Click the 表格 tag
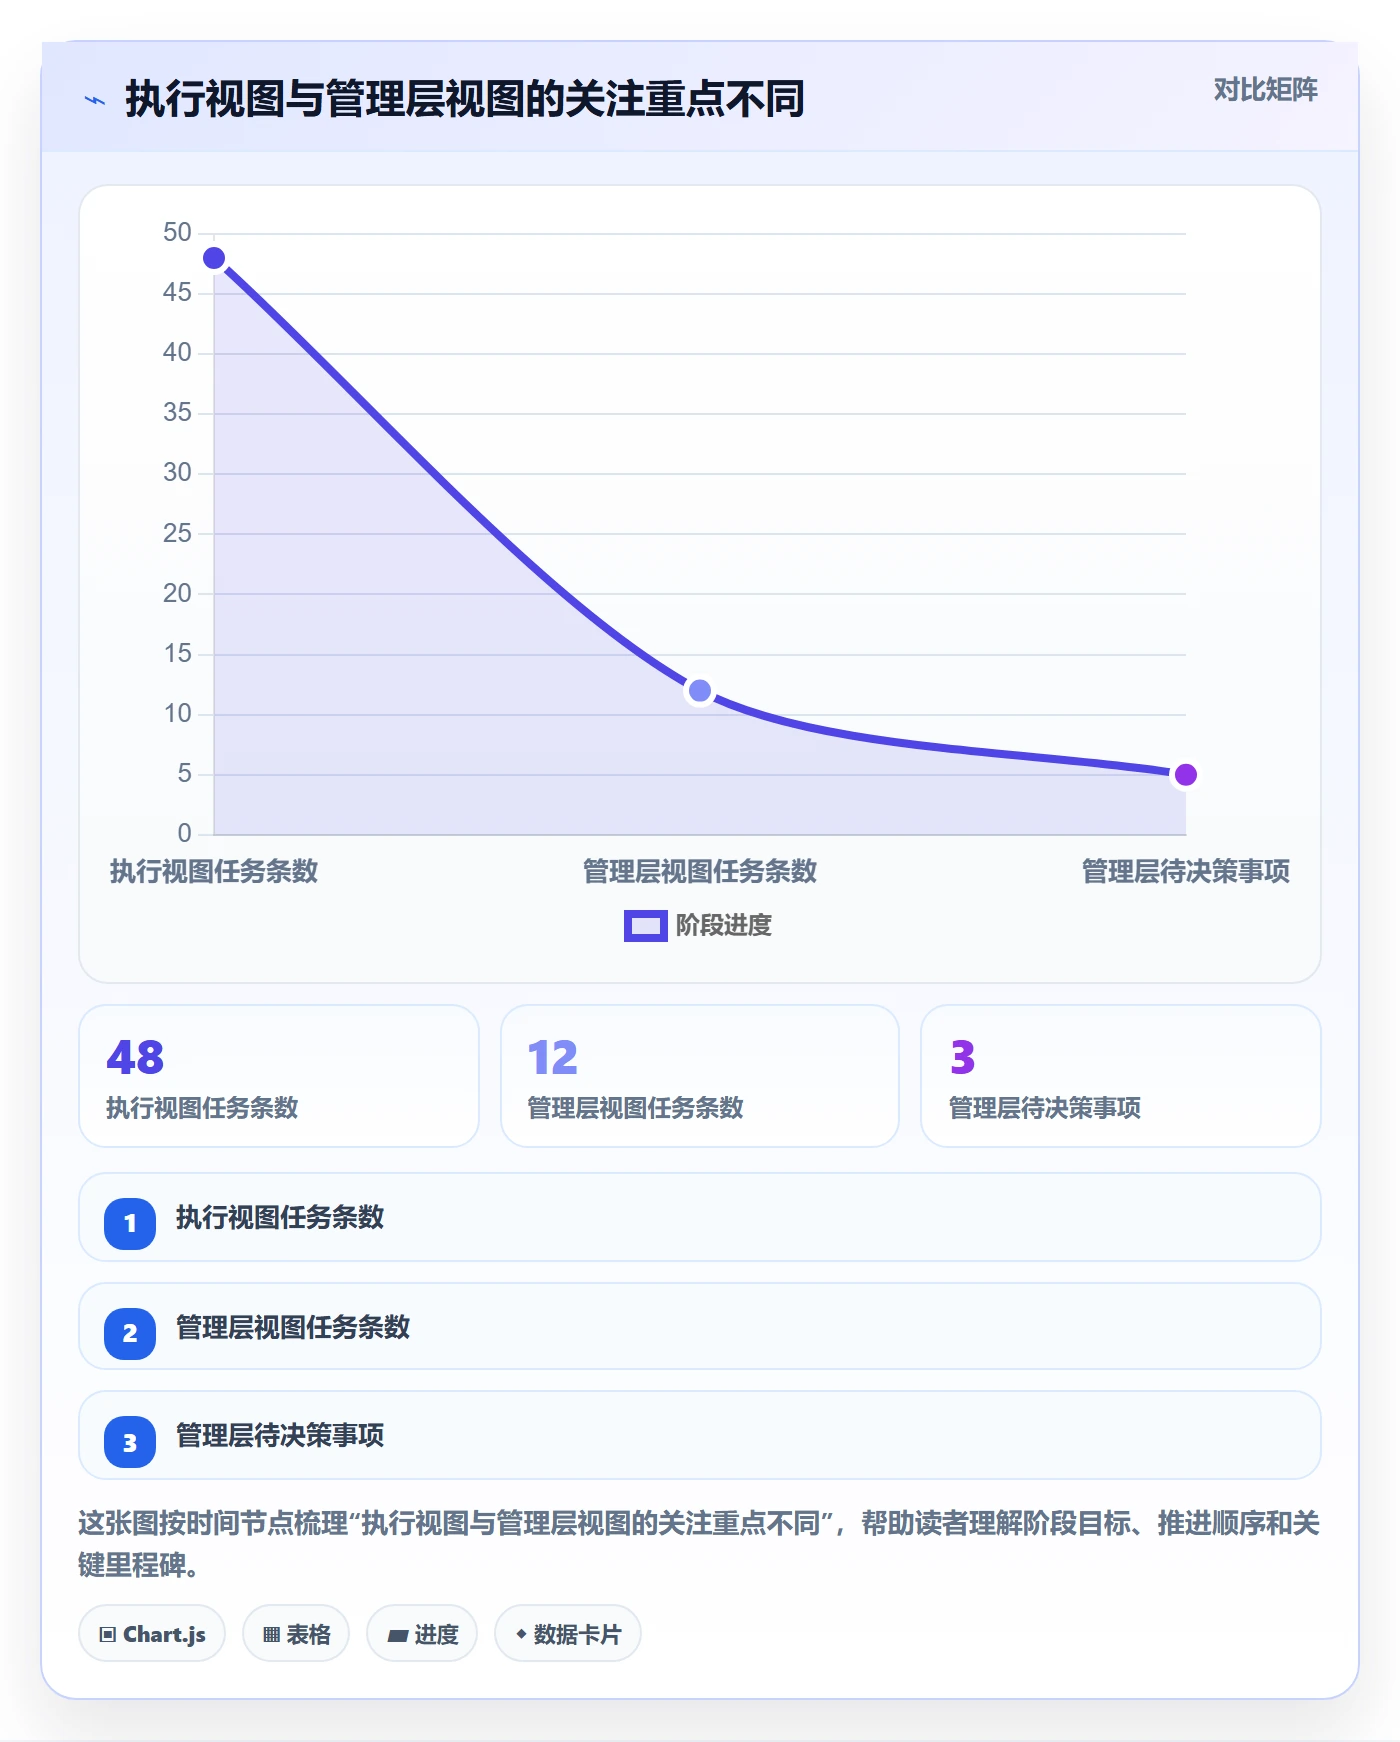This screenshot has width=1400, height=1742. coord(296,1634)
